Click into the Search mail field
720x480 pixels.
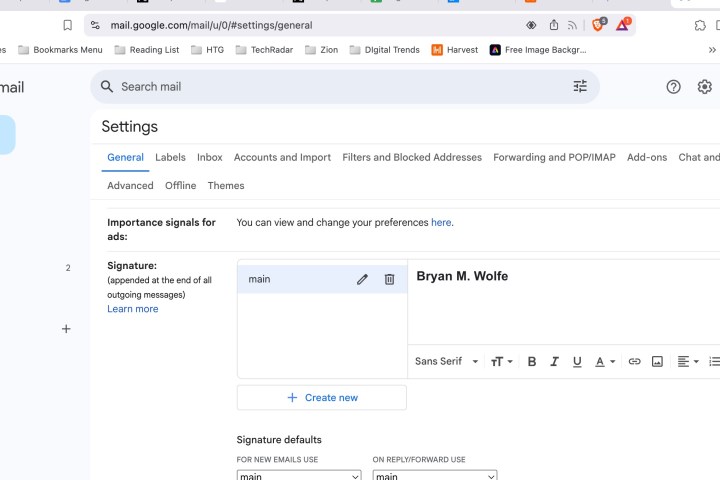(x=330, y=87)
